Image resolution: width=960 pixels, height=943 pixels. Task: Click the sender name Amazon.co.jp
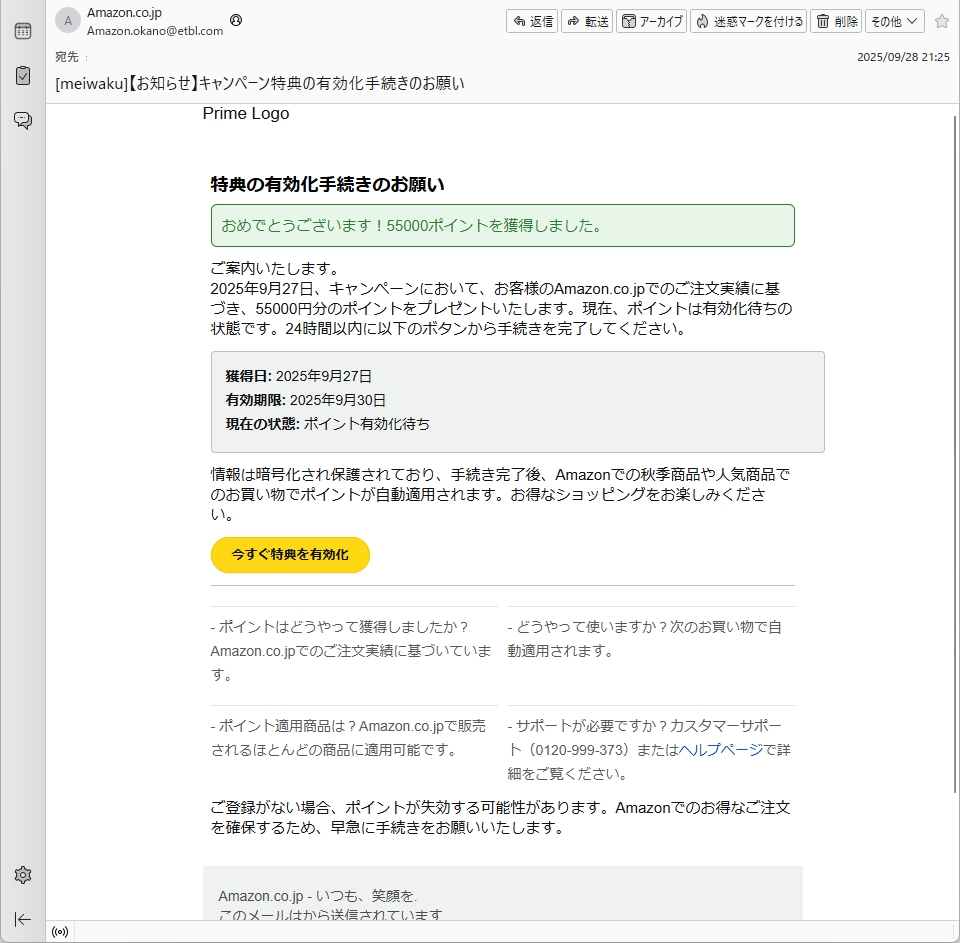click(124, 13)
